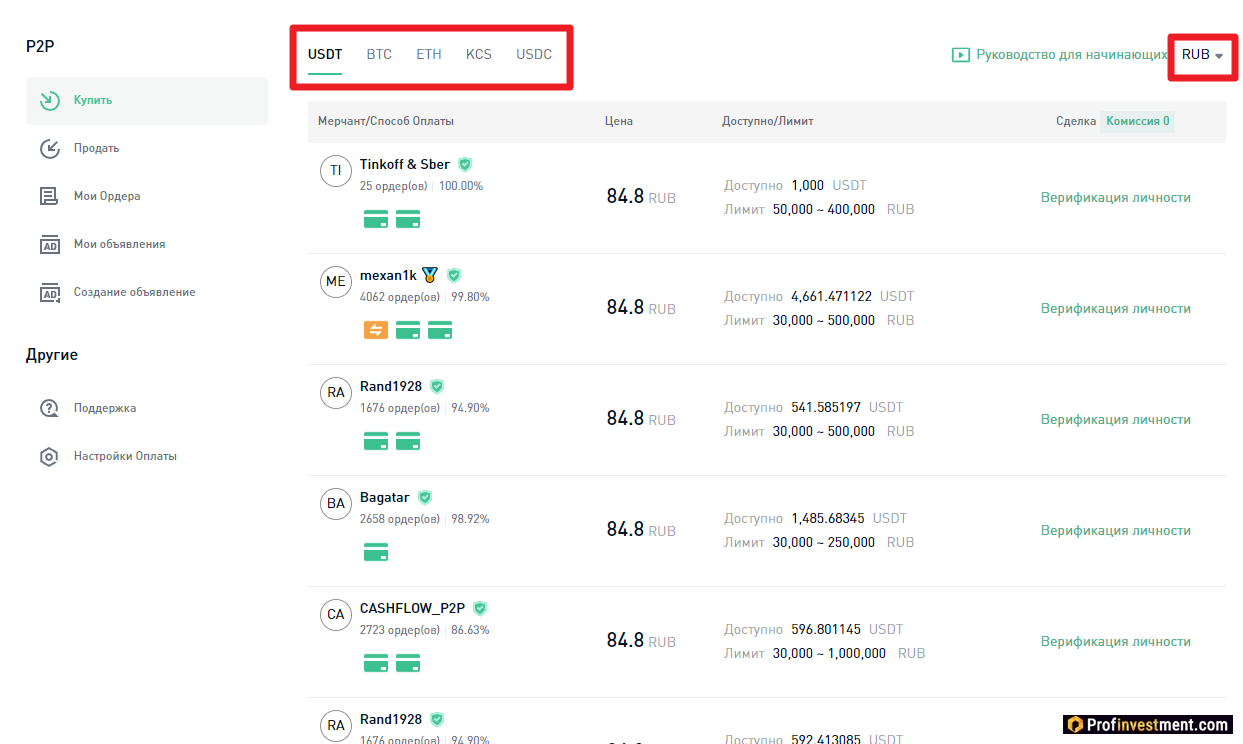The image size is (1243, 744).
Task: Click the Мерчант/Способ Оплаты column header
Action: [x=386, y=121]
